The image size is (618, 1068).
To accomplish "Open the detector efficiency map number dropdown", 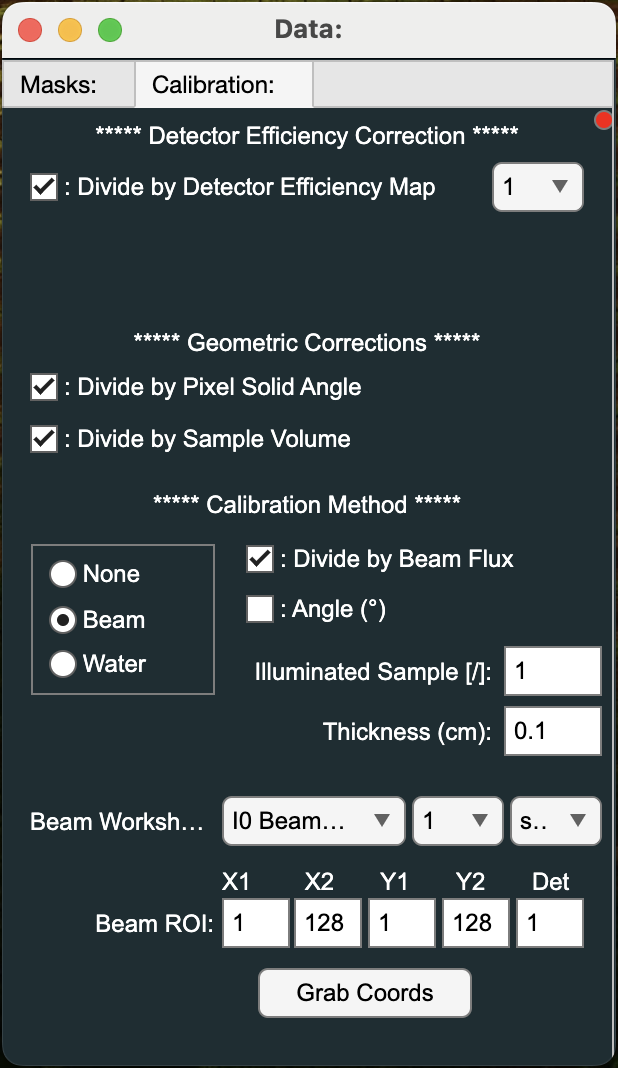I will [x=537, y=187].
